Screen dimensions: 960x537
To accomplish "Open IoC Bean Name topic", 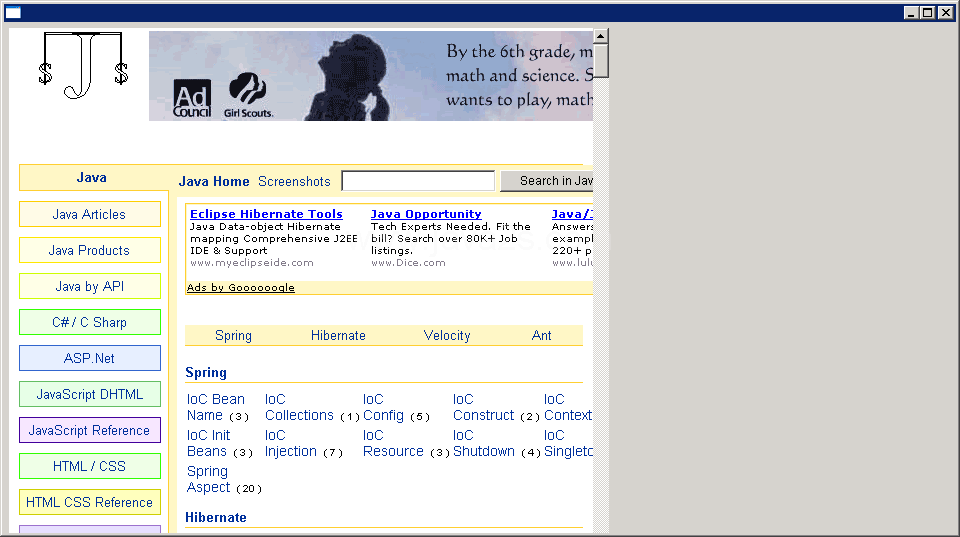I will pos(215,407).
